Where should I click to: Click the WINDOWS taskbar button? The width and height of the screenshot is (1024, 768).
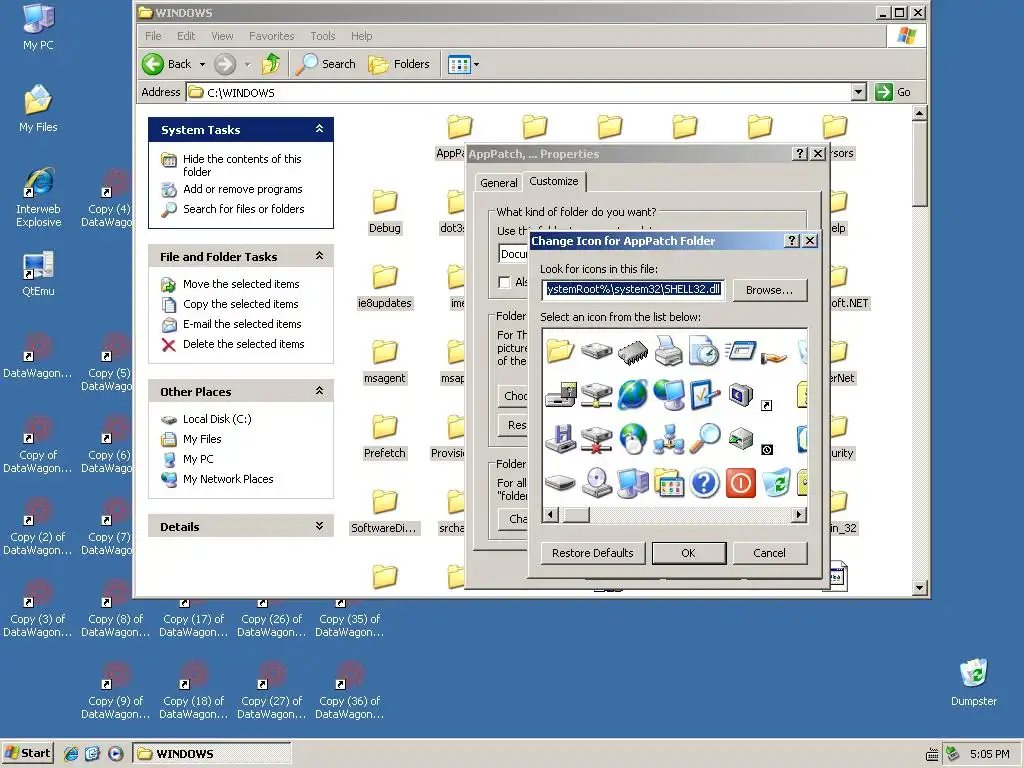(212, 754)
